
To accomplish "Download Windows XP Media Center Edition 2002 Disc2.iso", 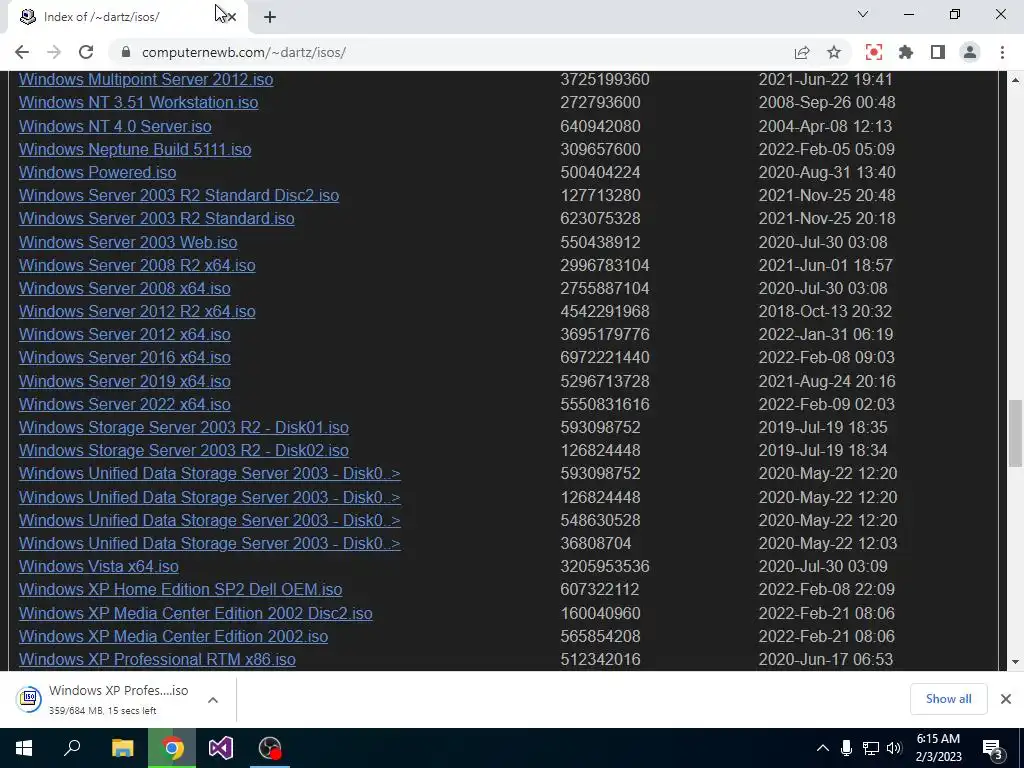I will pos(196,613).
